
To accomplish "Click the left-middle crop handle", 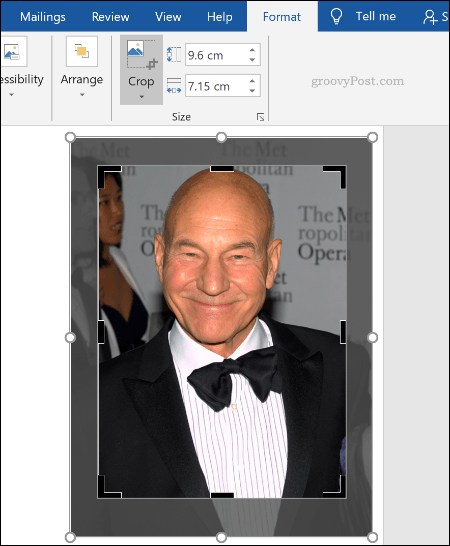I will [101, 332].
